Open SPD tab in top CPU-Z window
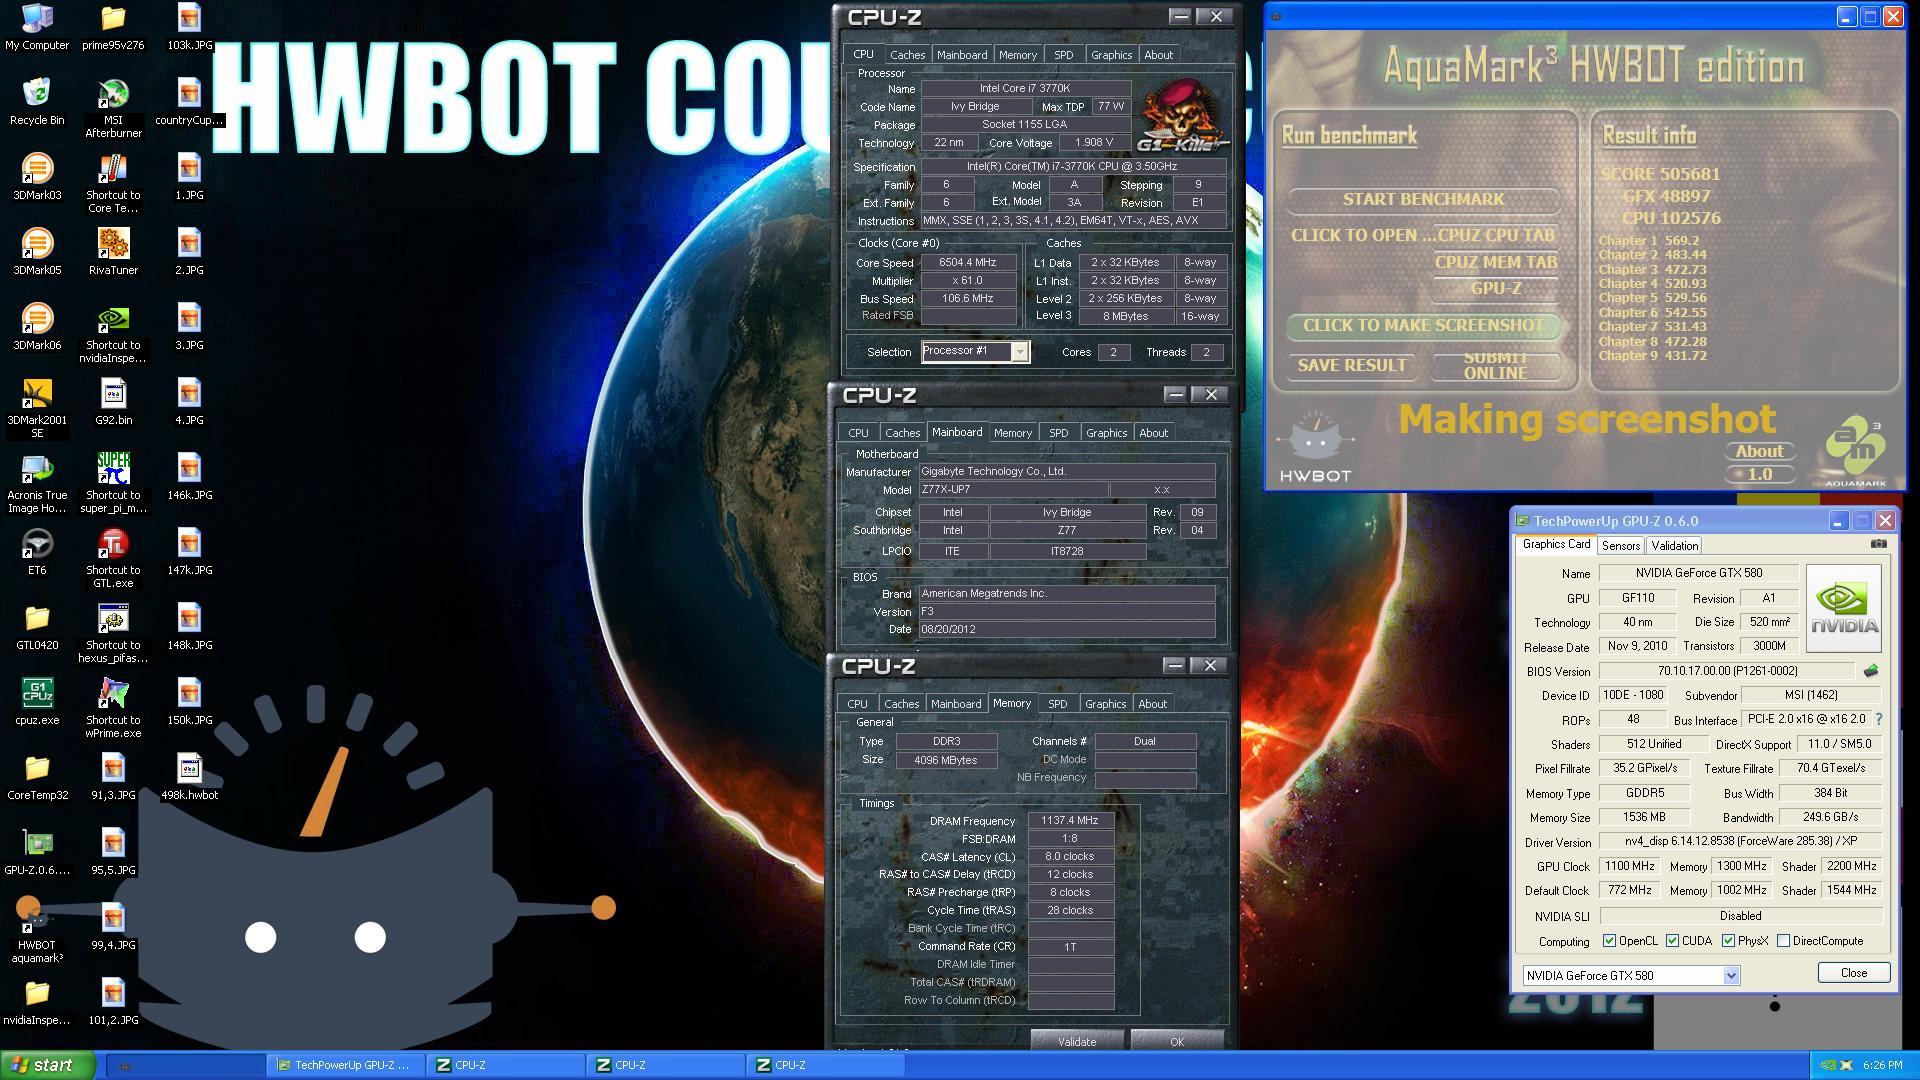The width and height of the screenshot is (1920, 1080). pos(1063,55)
